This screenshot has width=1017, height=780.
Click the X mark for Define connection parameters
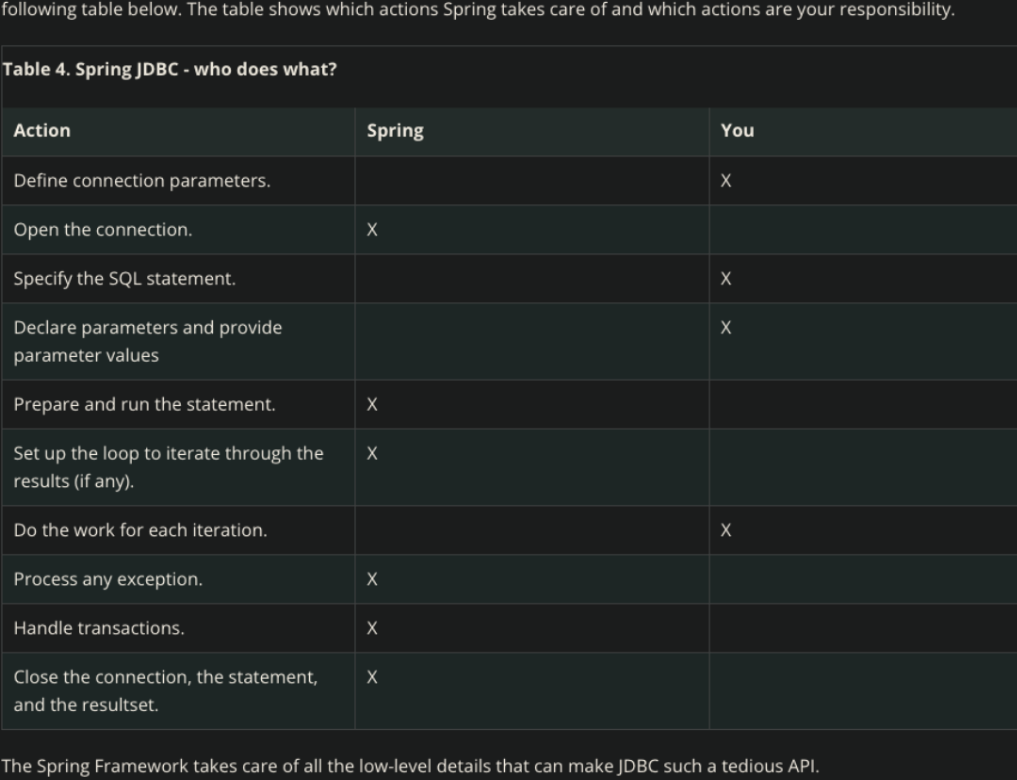coord(726,181)
